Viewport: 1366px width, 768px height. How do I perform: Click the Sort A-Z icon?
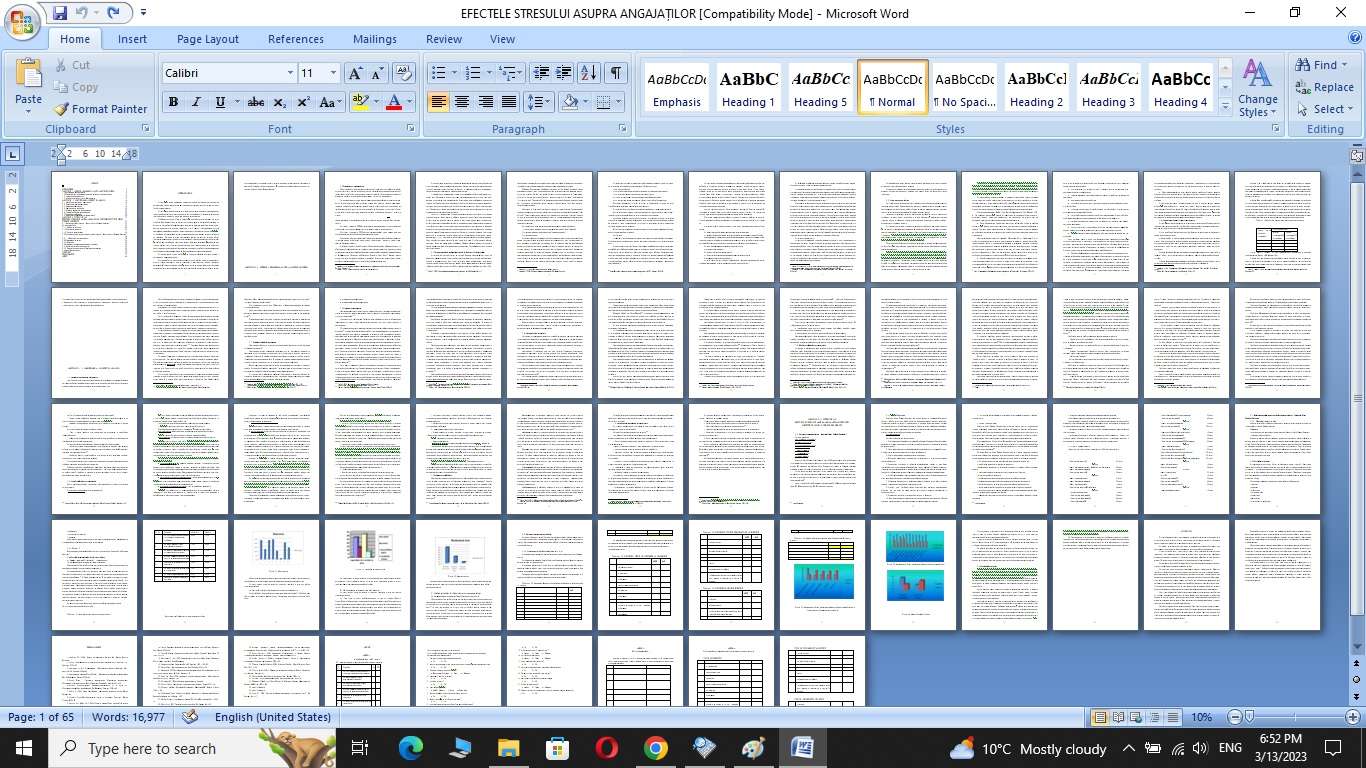[x=589, y=73]
